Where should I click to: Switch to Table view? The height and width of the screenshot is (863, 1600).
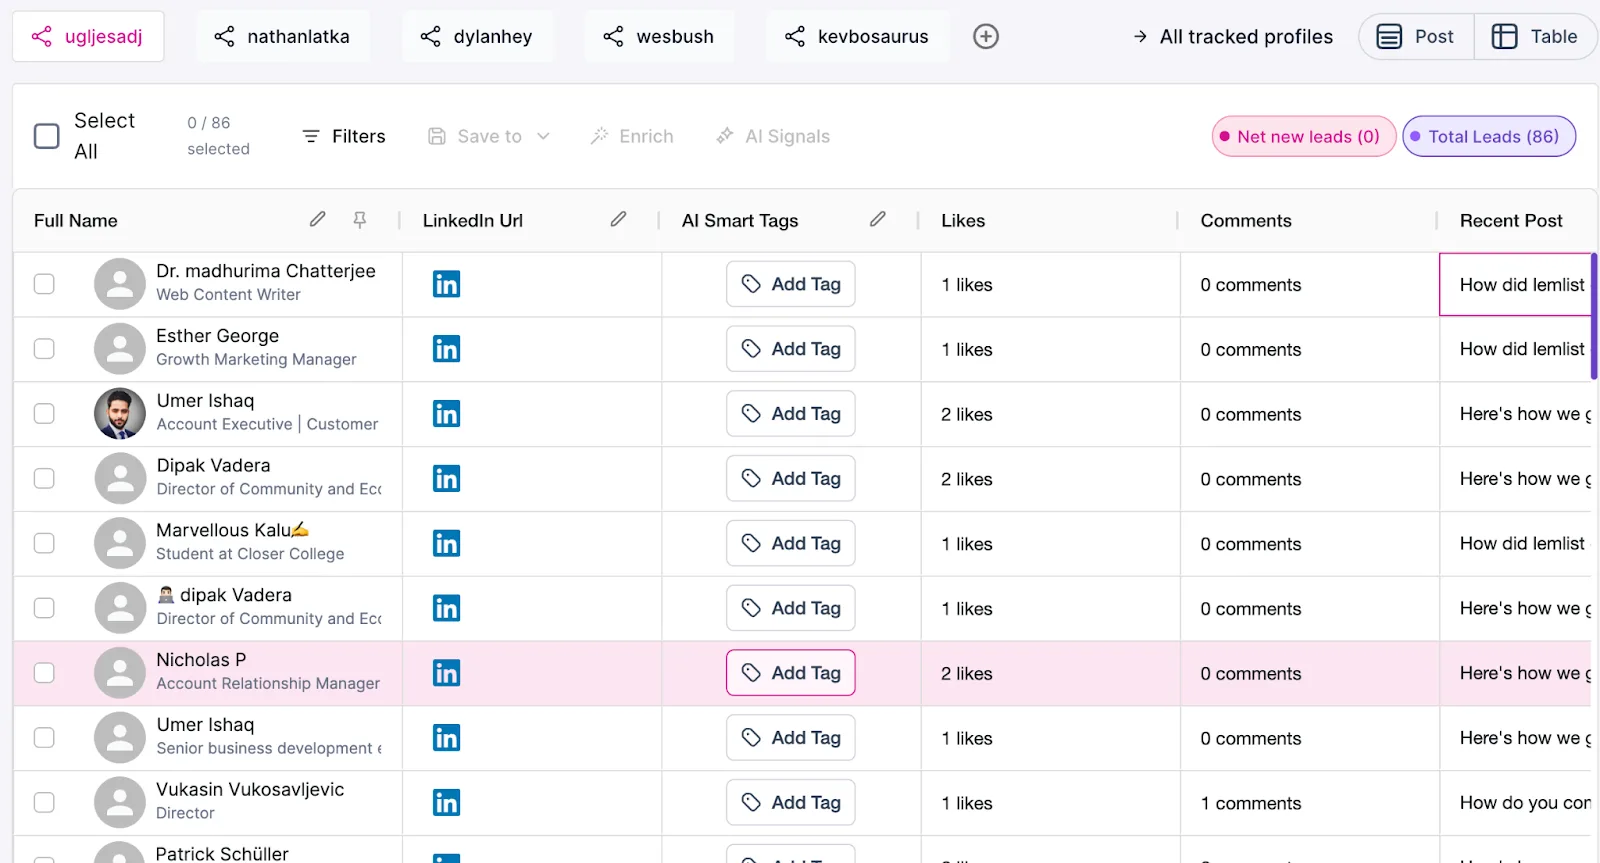point(1535,37)
